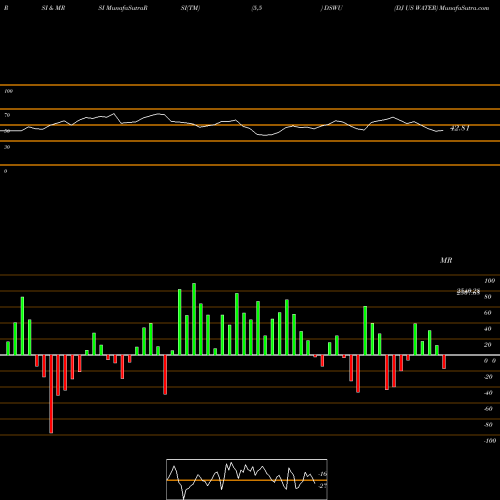Click the -16 value in the mini chart
Viewport: 500px width, 500px height.
(x=323, y=474)
